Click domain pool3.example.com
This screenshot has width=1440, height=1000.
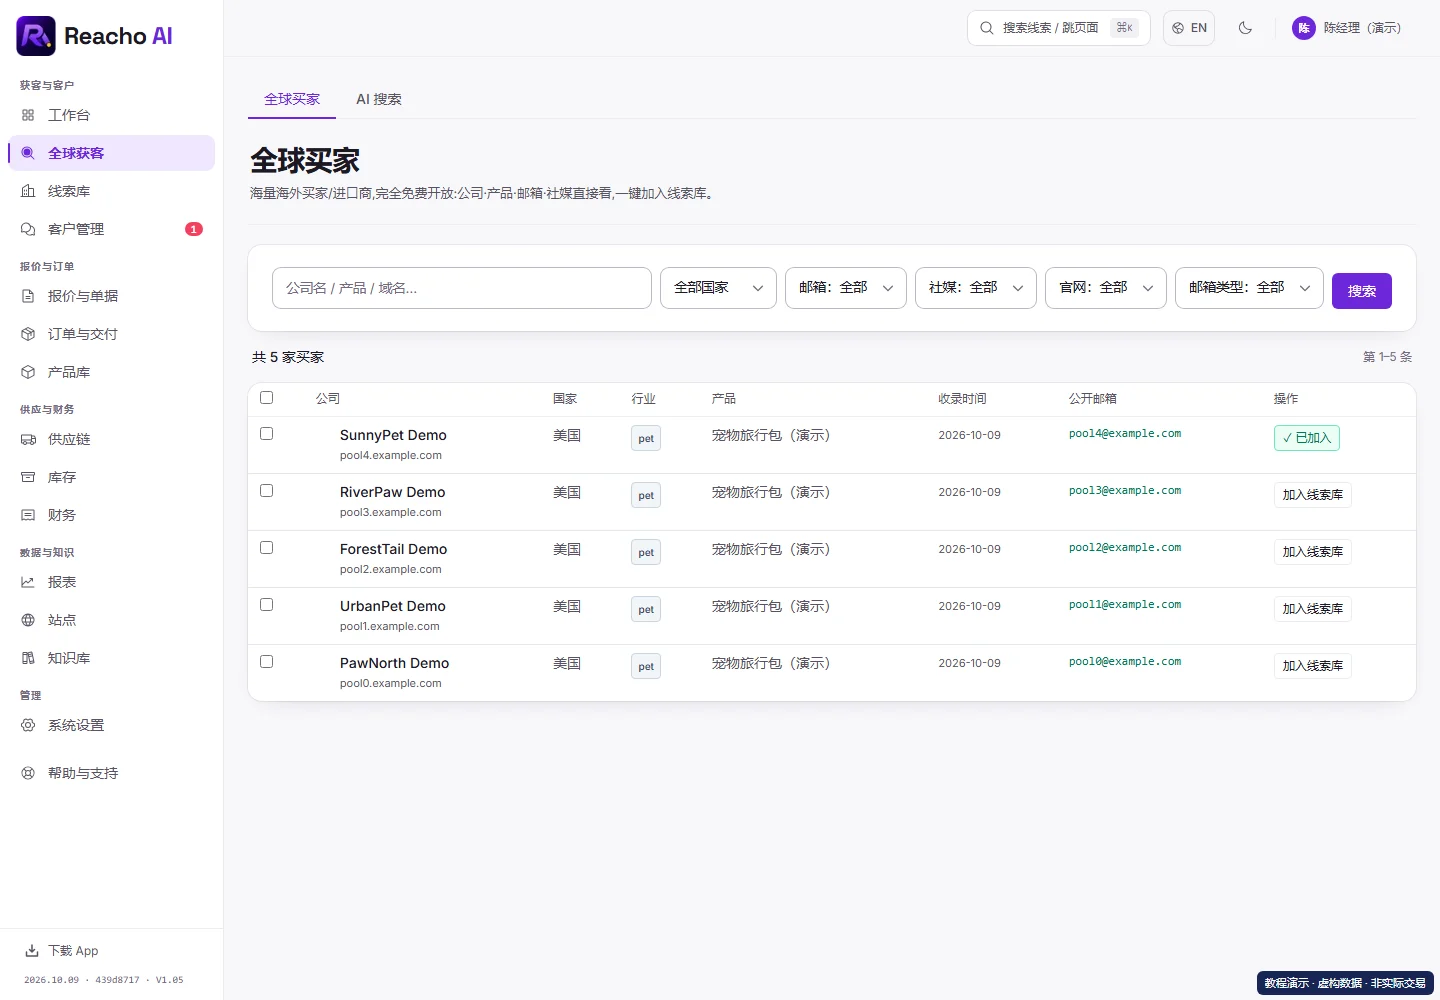click(x=391, y=512)
